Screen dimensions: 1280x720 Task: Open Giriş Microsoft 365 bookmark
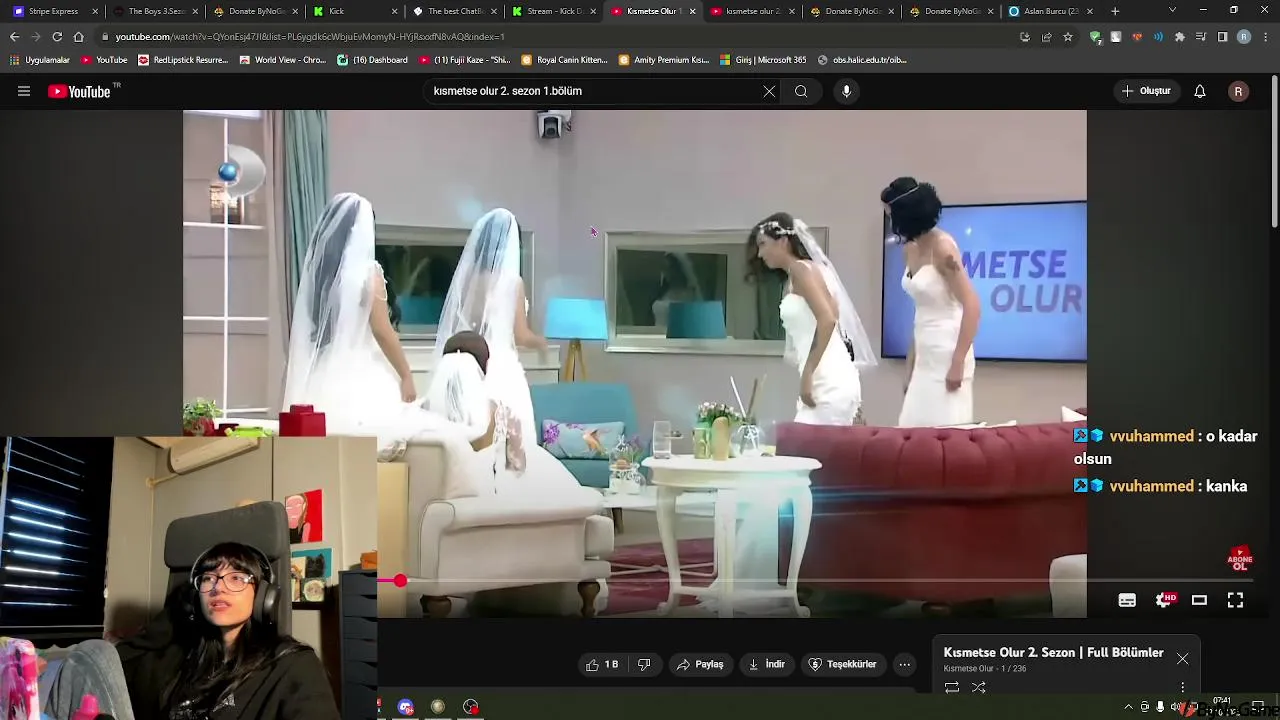pyautogui.click(x=763, y=60)
